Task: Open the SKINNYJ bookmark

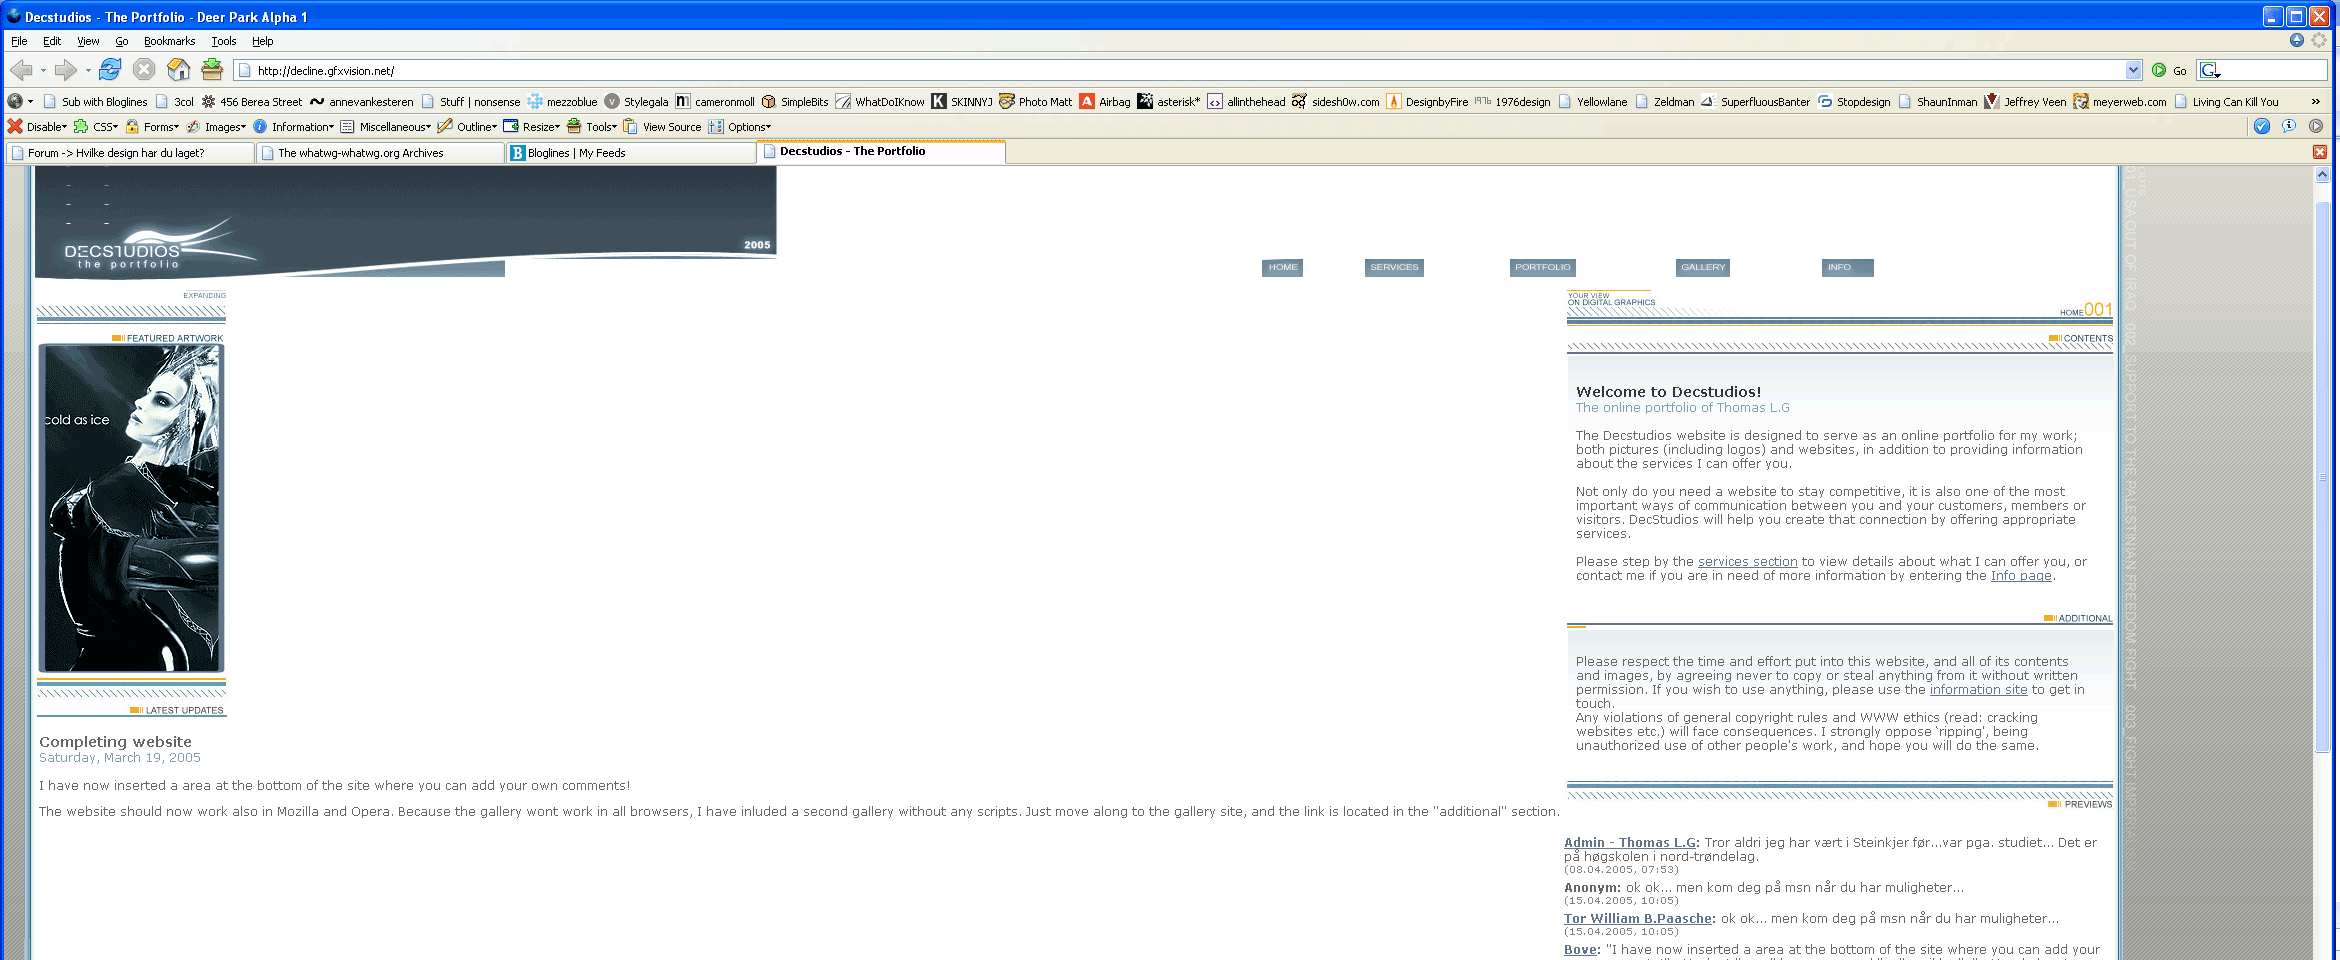Action: 962,102
